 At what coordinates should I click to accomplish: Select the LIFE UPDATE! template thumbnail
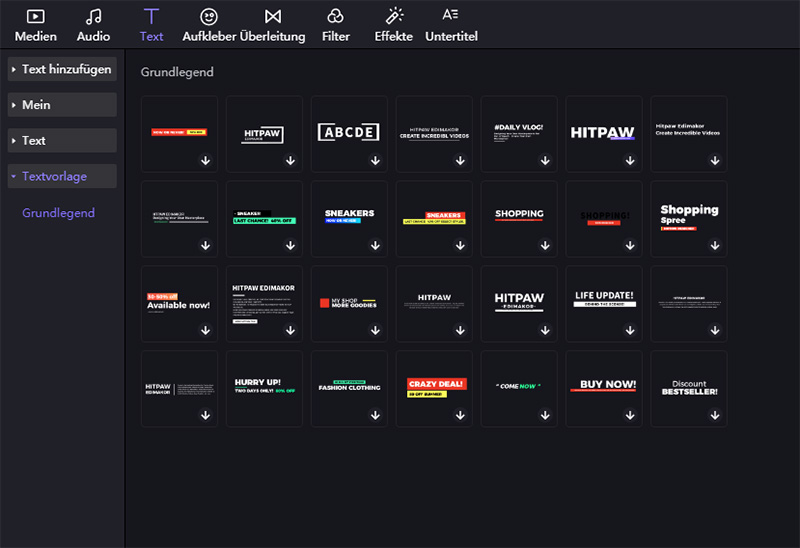coord(604,304)
